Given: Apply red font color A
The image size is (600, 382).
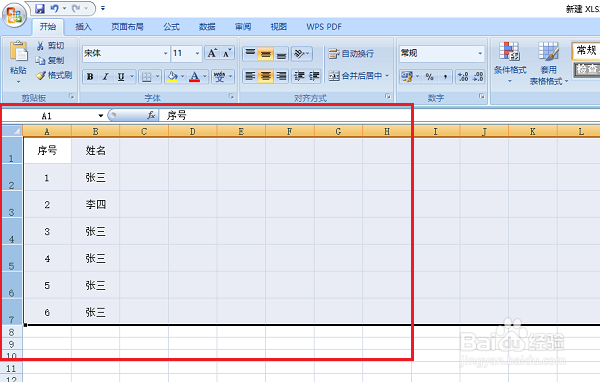Looking at the screenshot, I should tap(194, 77).
